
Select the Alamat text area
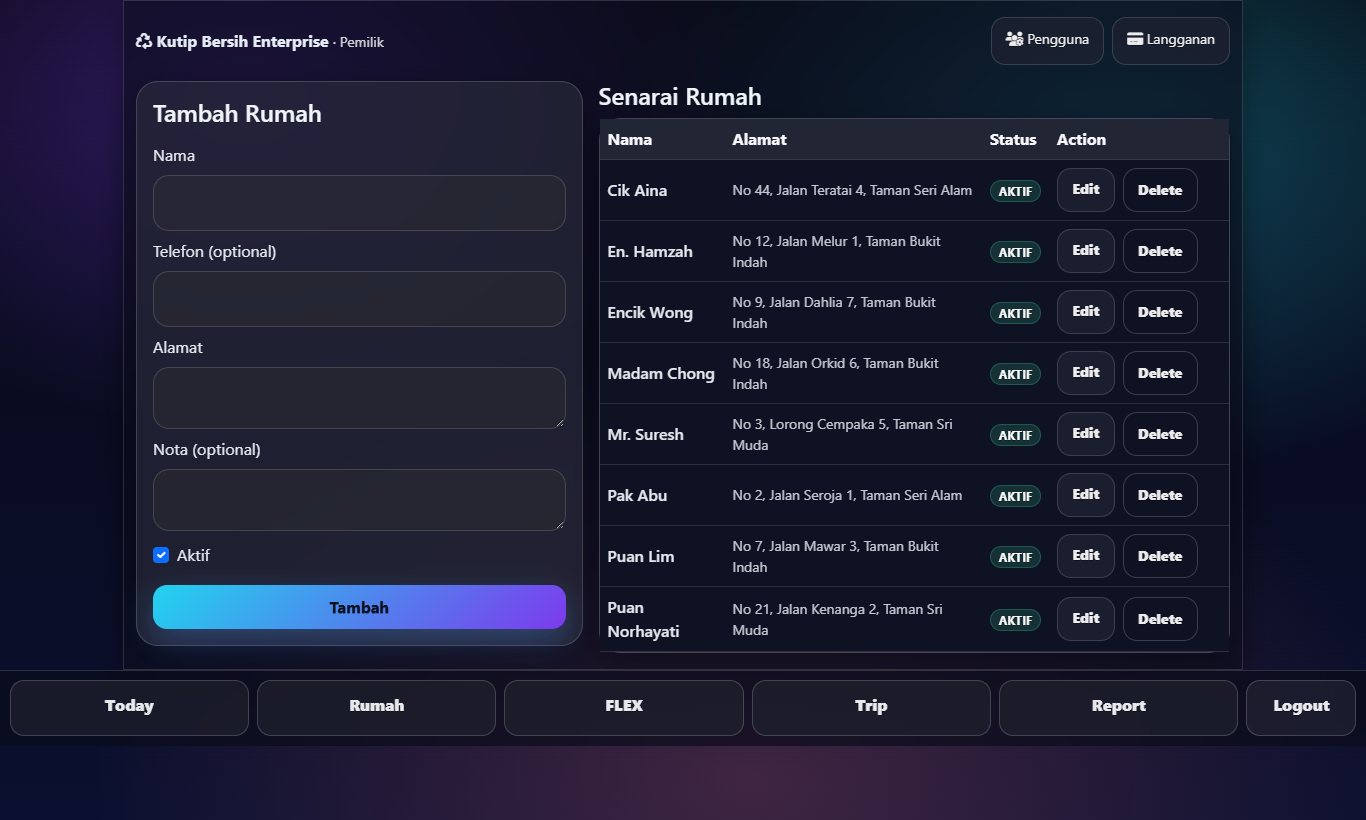pos(359,398)
